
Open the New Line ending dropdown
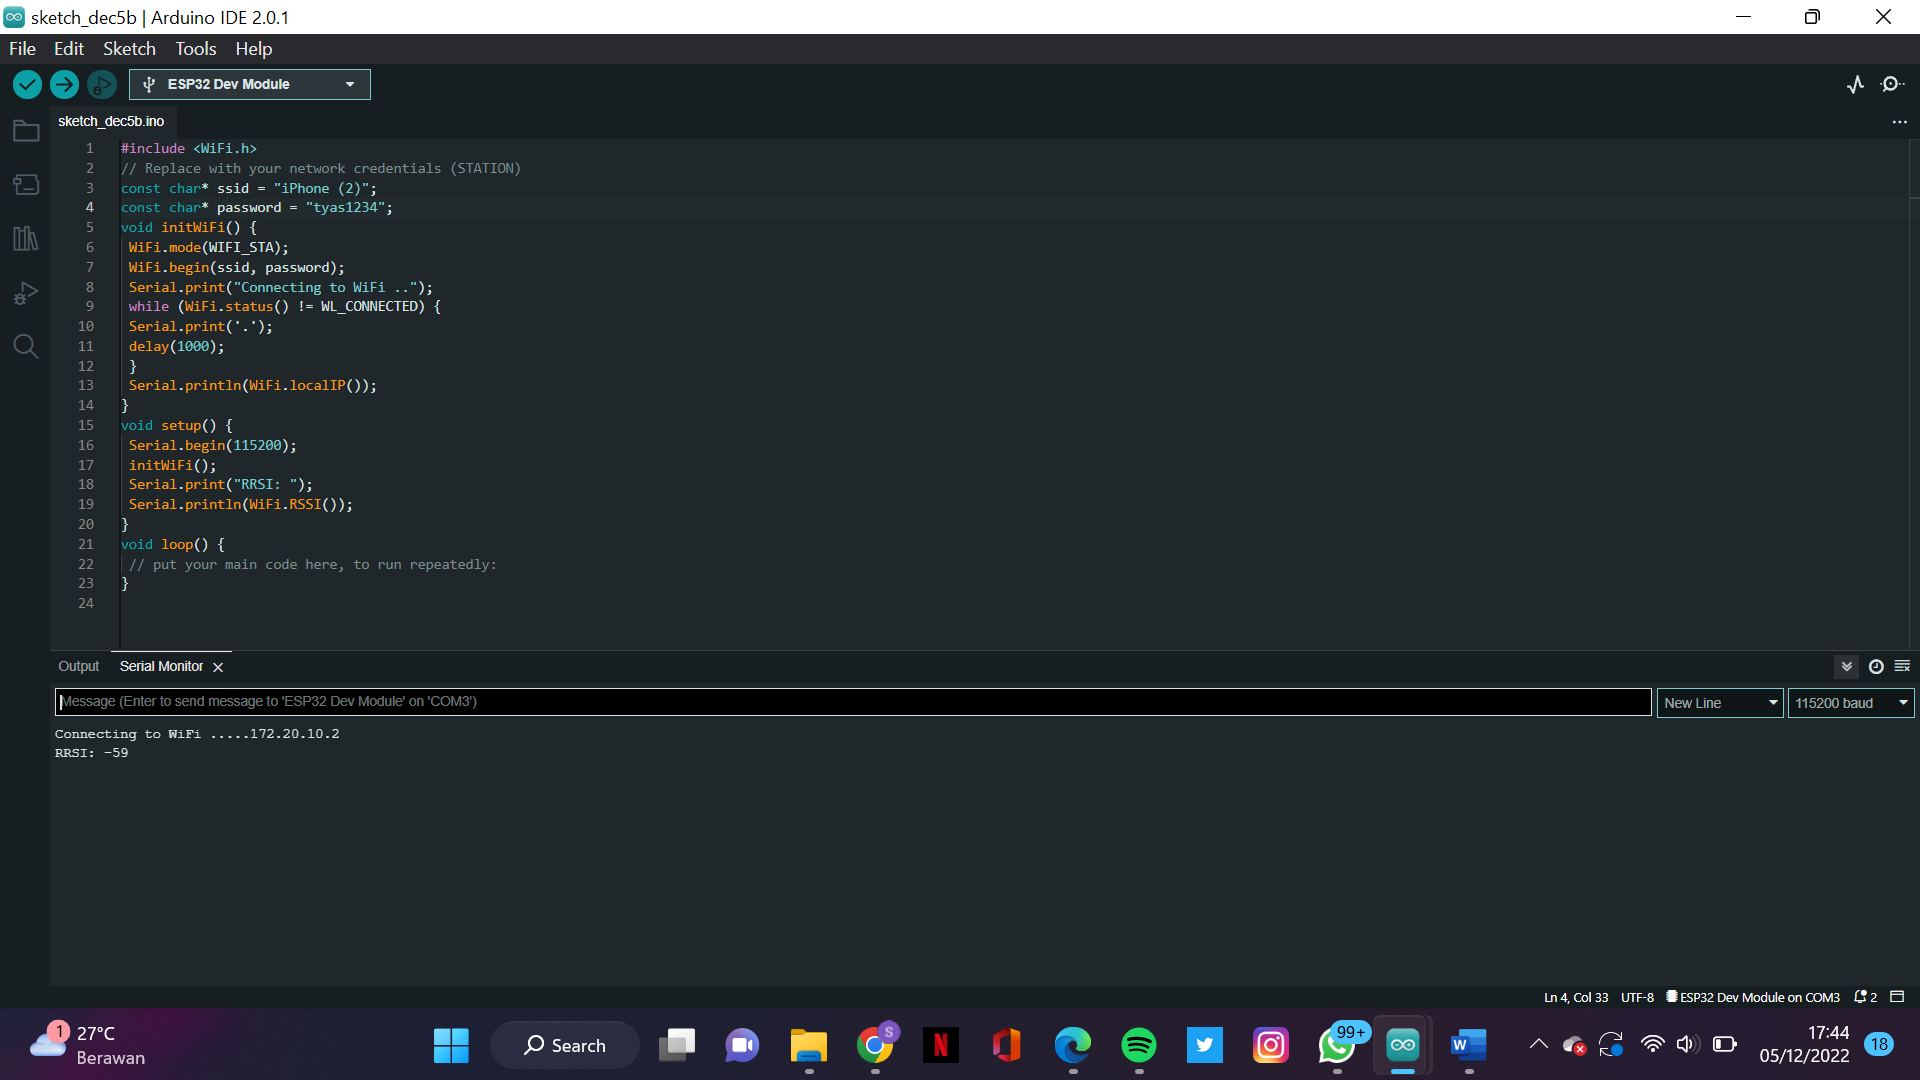tap(1720, 703)
